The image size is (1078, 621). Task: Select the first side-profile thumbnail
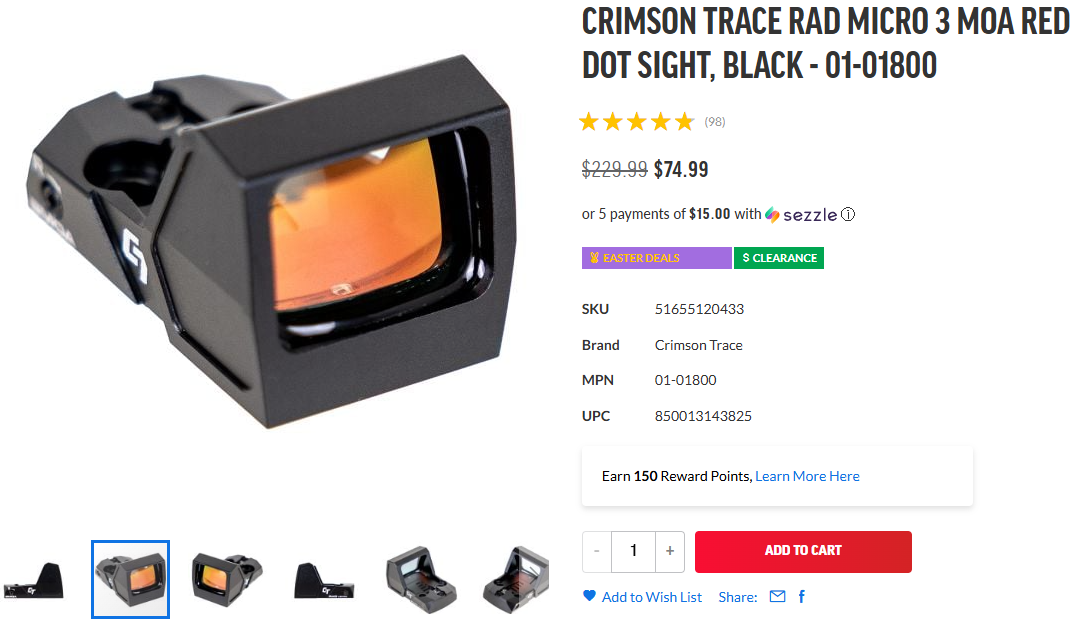pos(34,580)
